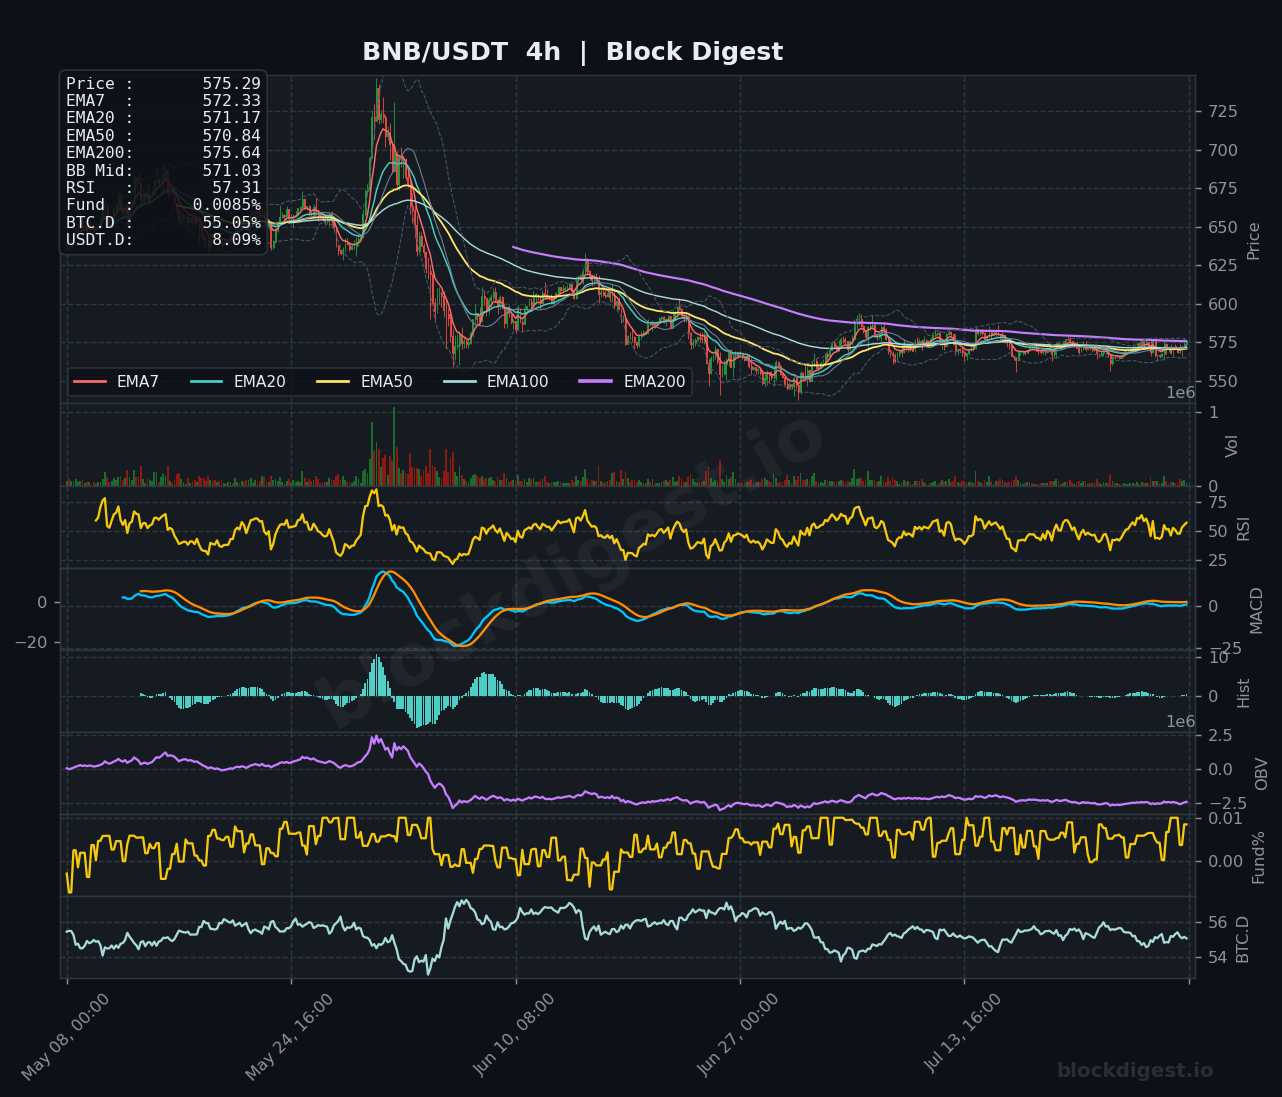This screenshot has width=1282, height=1097.
Task: Click the EMA200 legend entry
Action: (x=632, y=382)
